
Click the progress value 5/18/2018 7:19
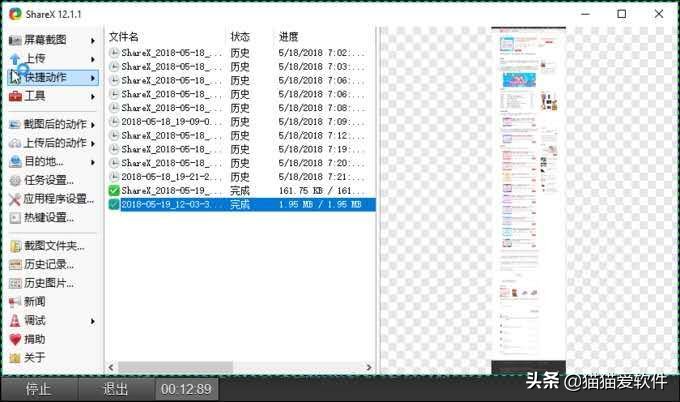click(321, 150)
